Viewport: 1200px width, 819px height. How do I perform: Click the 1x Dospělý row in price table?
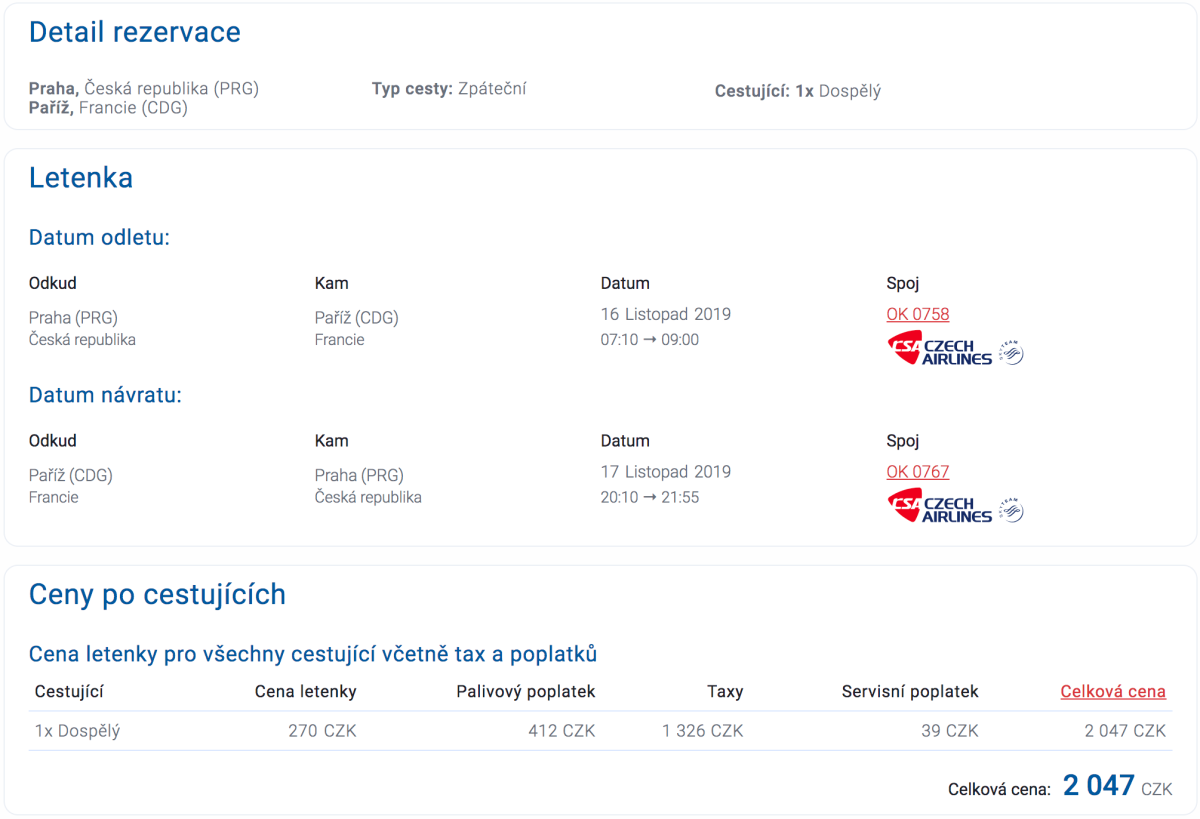pos(77,731)
